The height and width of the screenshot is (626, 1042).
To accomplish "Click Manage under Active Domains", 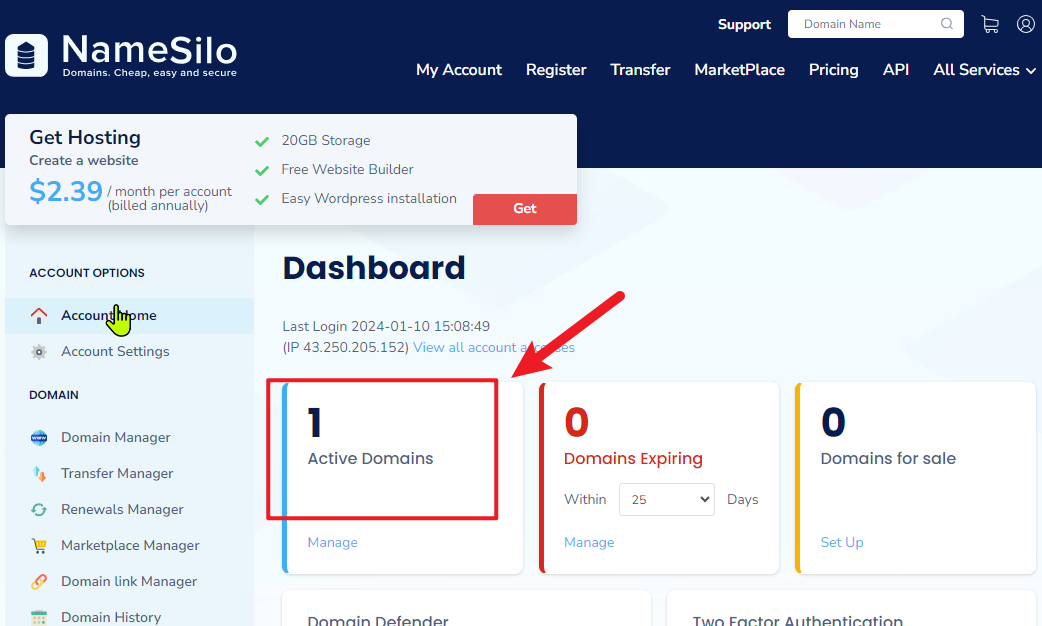I will tap(332, 542).
